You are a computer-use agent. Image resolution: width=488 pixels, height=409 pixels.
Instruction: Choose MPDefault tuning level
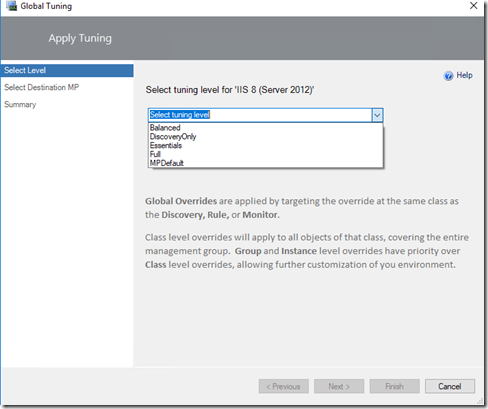click(x=266, y=163)
